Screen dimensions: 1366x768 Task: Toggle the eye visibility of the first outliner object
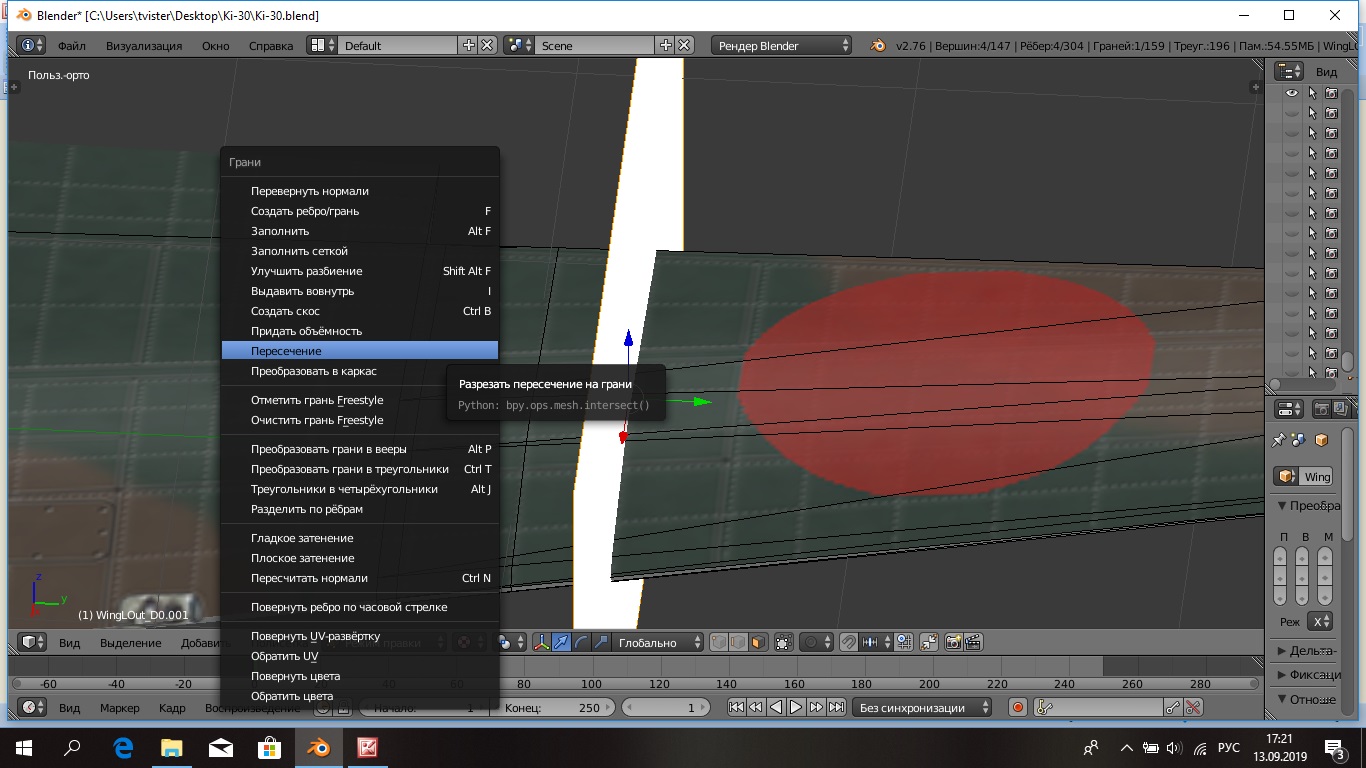[1292, 93]
